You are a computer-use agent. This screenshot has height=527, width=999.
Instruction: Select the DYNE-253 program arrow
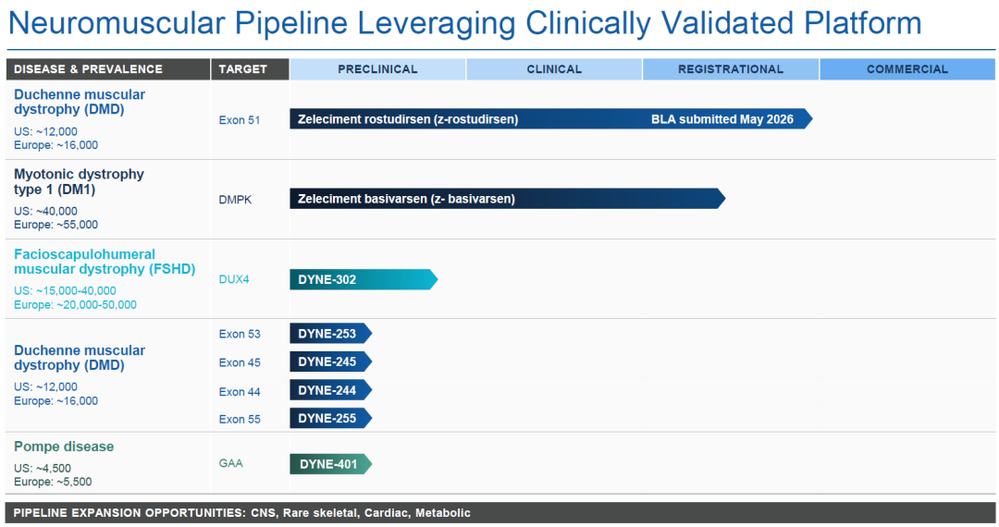point(331,333)
